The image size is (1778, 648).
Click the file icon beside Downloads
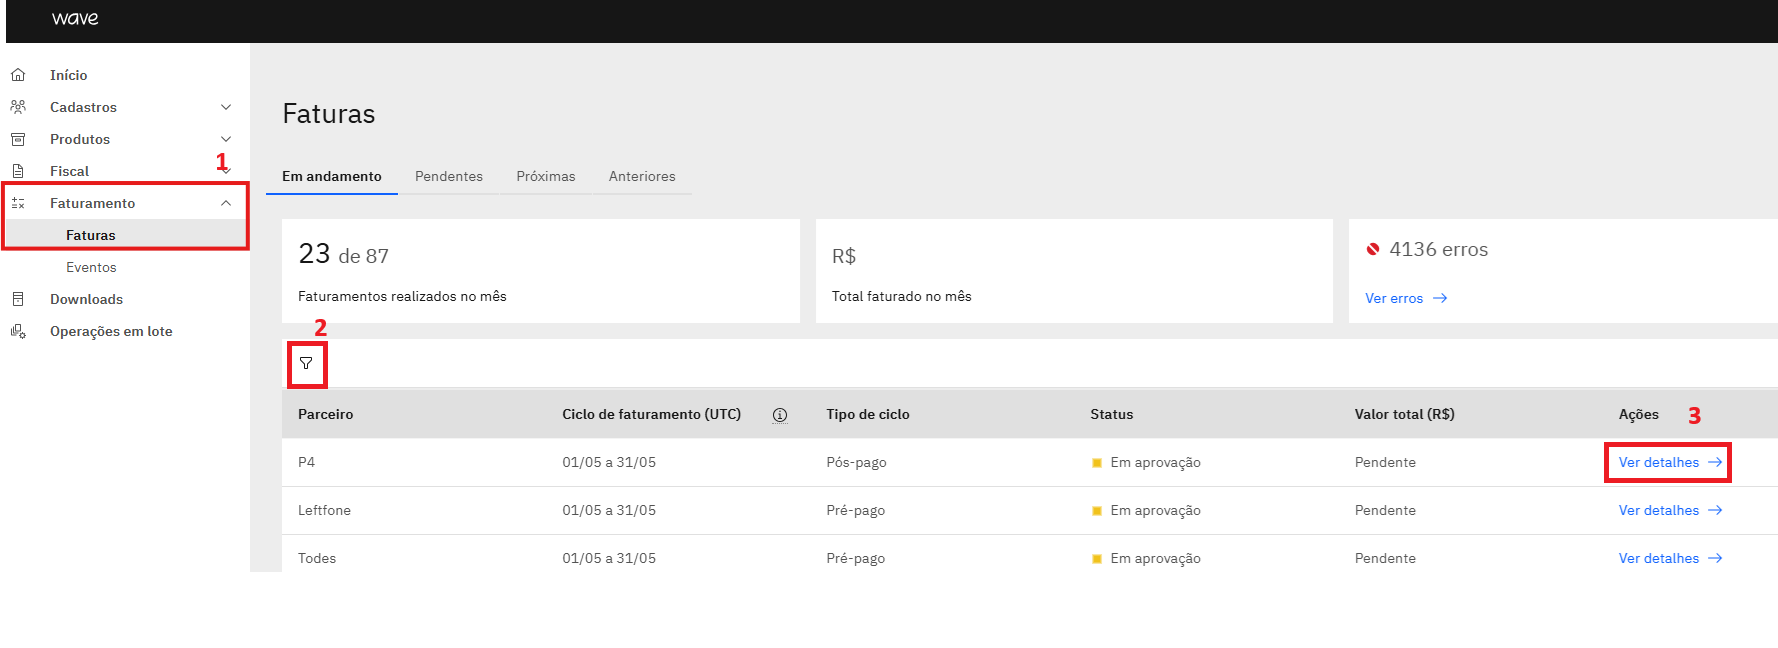click(18, 299)
